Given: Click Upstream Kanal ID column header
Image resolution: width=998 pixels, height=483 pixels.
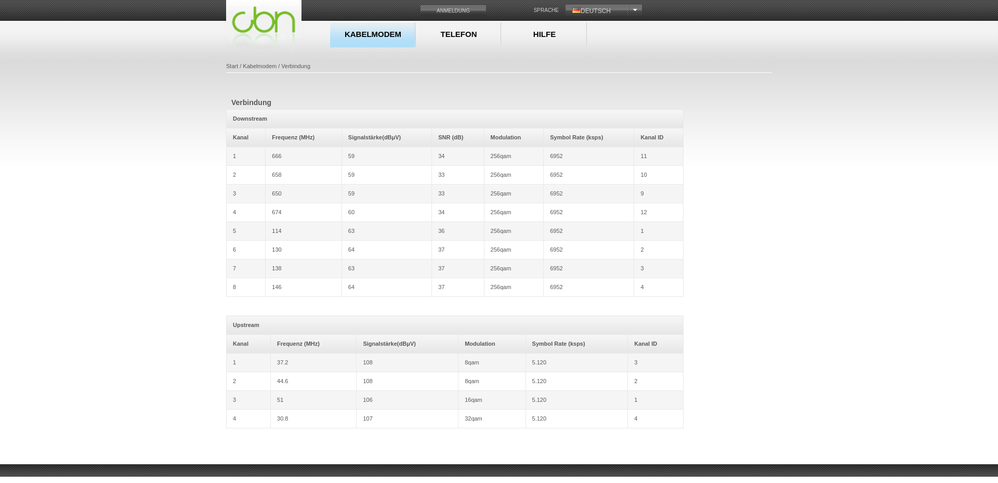Looking at the screenshot, I should click(x=645, y=344).
